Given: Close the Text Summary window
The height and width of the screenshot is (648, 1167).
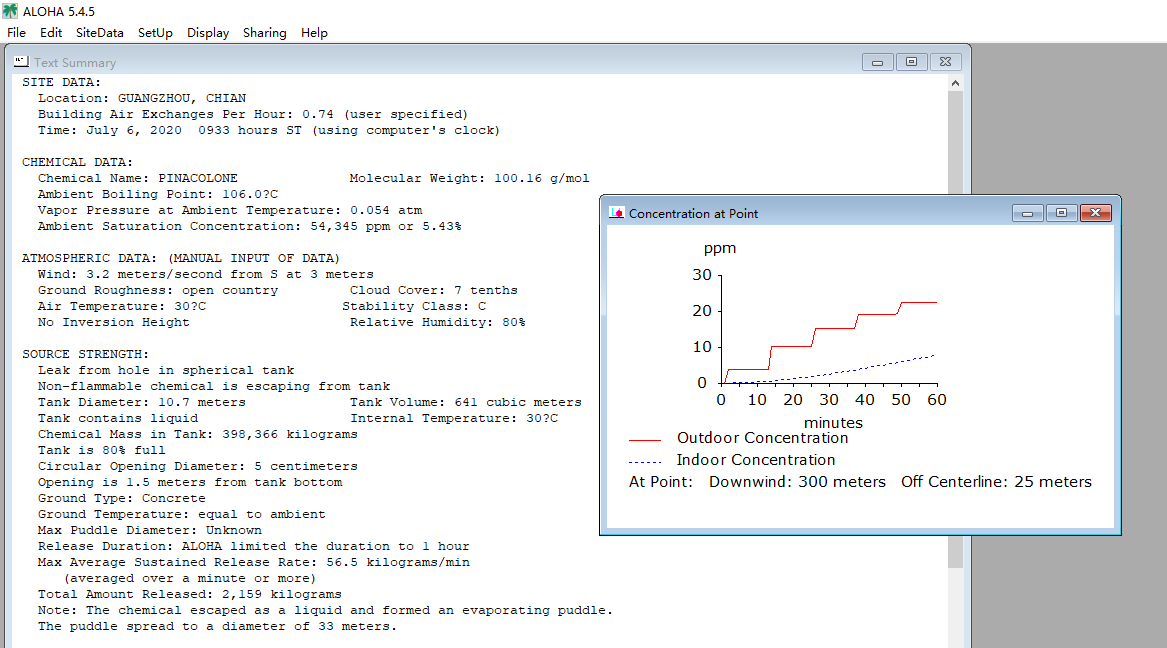Looking at the screenshot, I should click(x=945, y=62).
